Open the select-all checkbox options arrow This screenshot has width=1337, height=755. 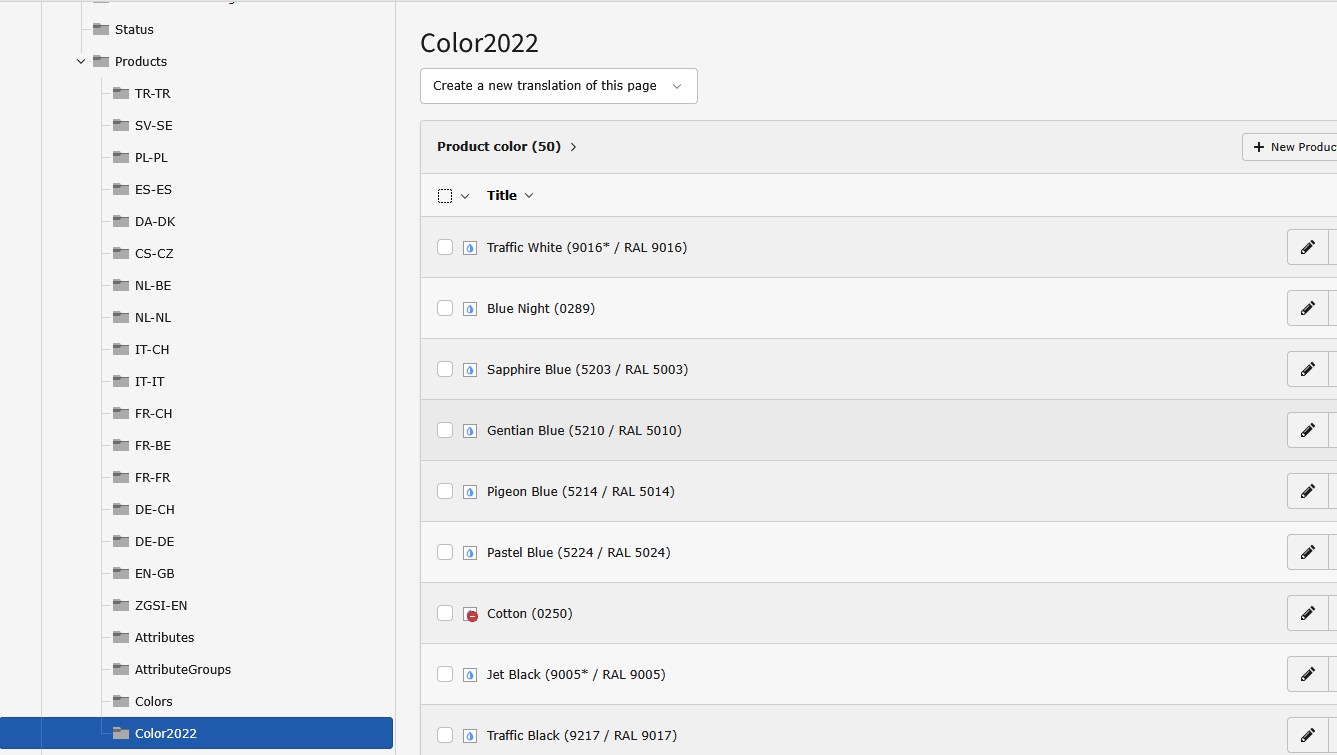(x=465, y=196)
